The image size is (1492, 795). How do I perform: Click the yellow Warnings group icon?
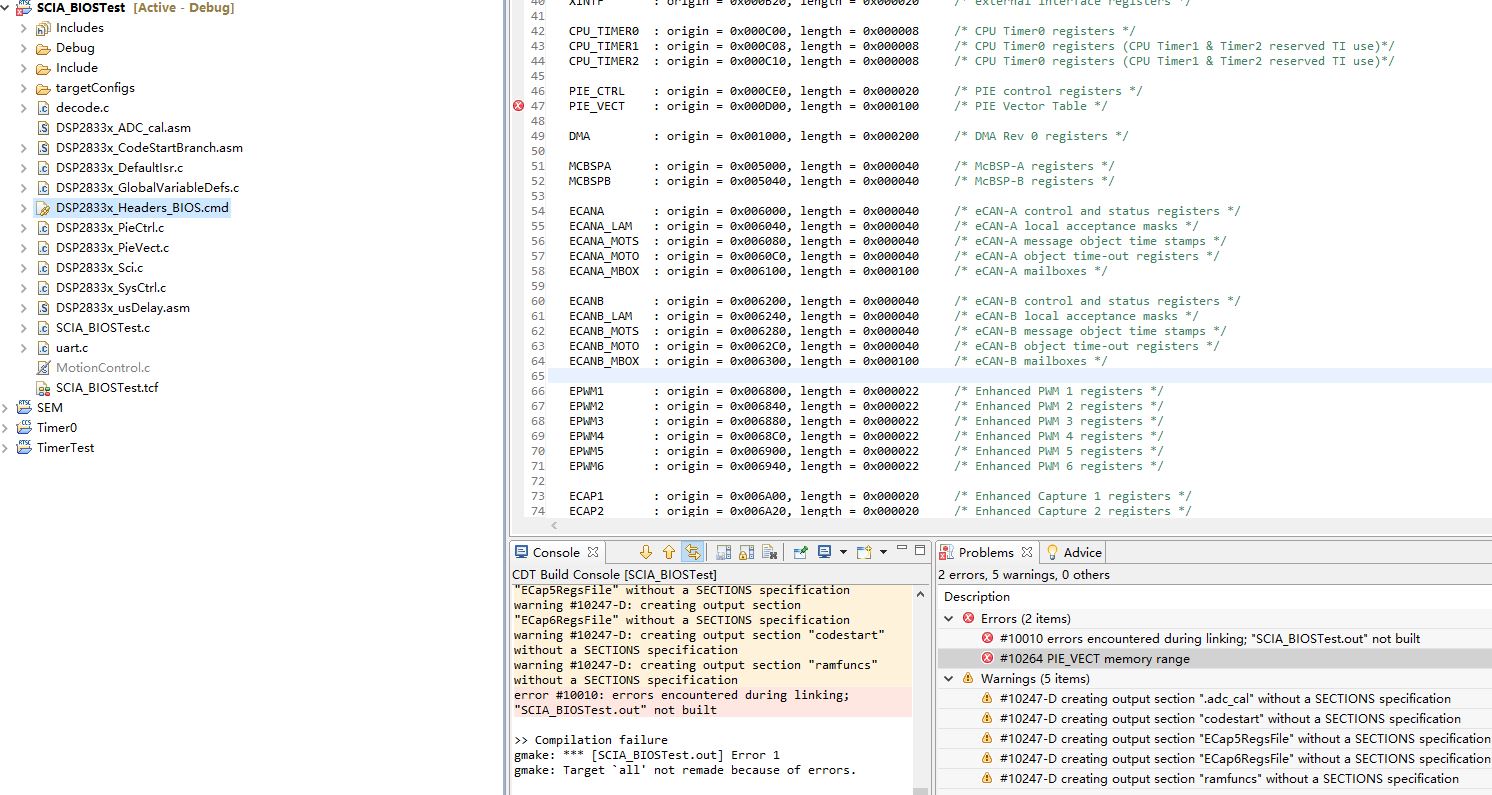968,679
